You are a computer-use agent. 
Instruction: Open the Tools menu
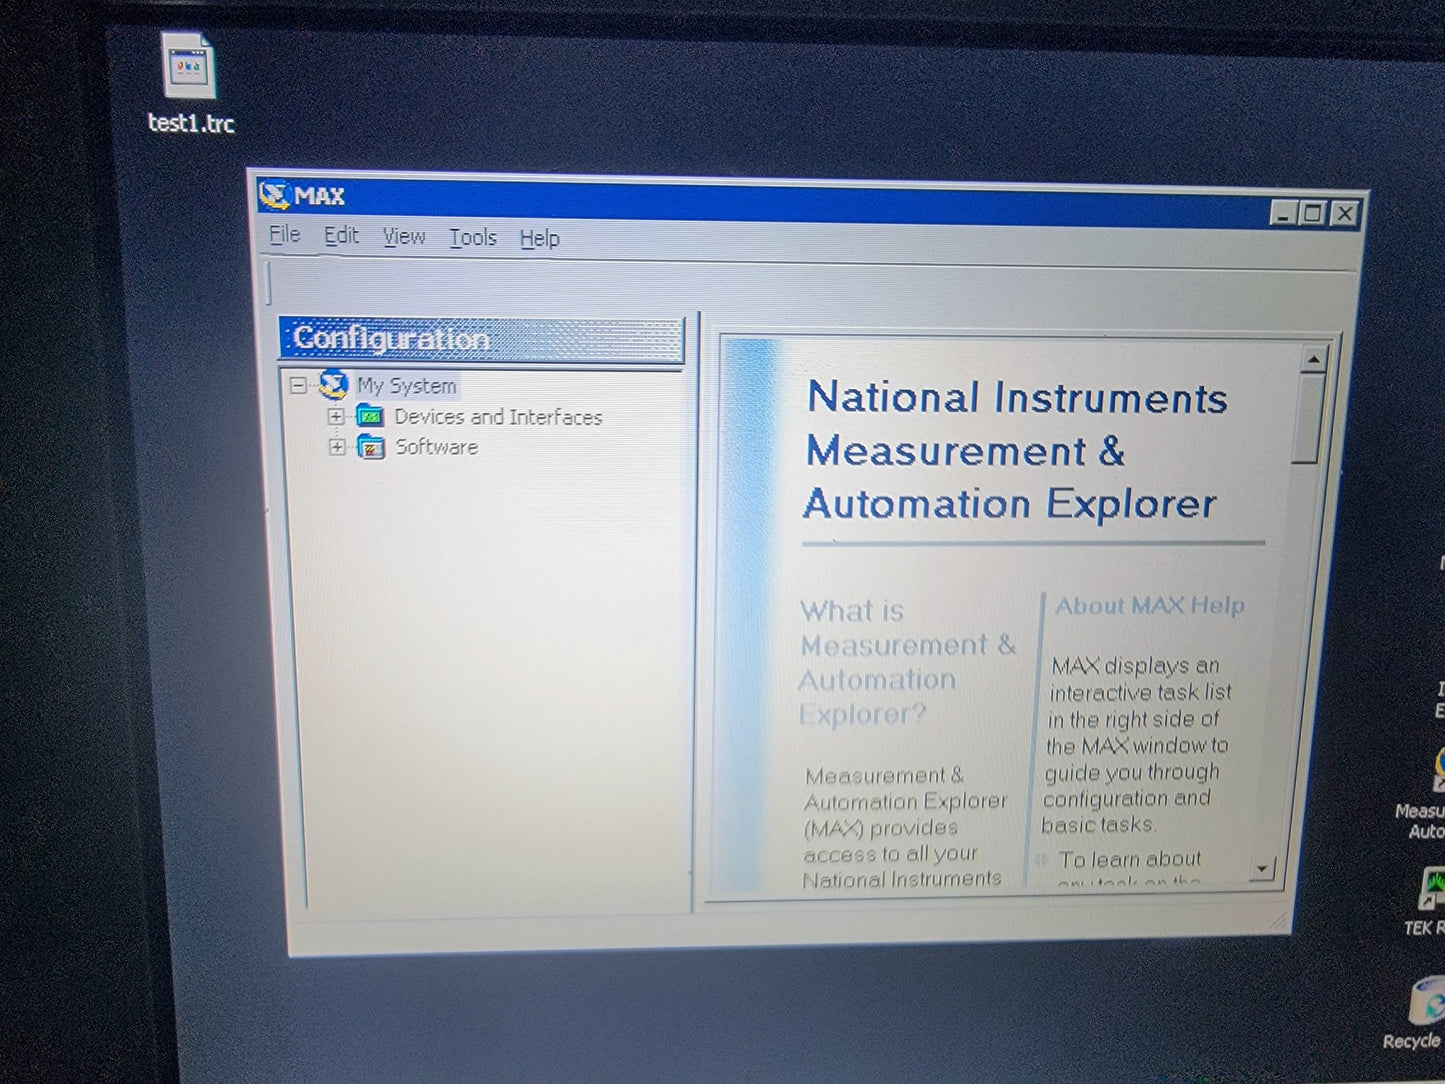[472, 238]
